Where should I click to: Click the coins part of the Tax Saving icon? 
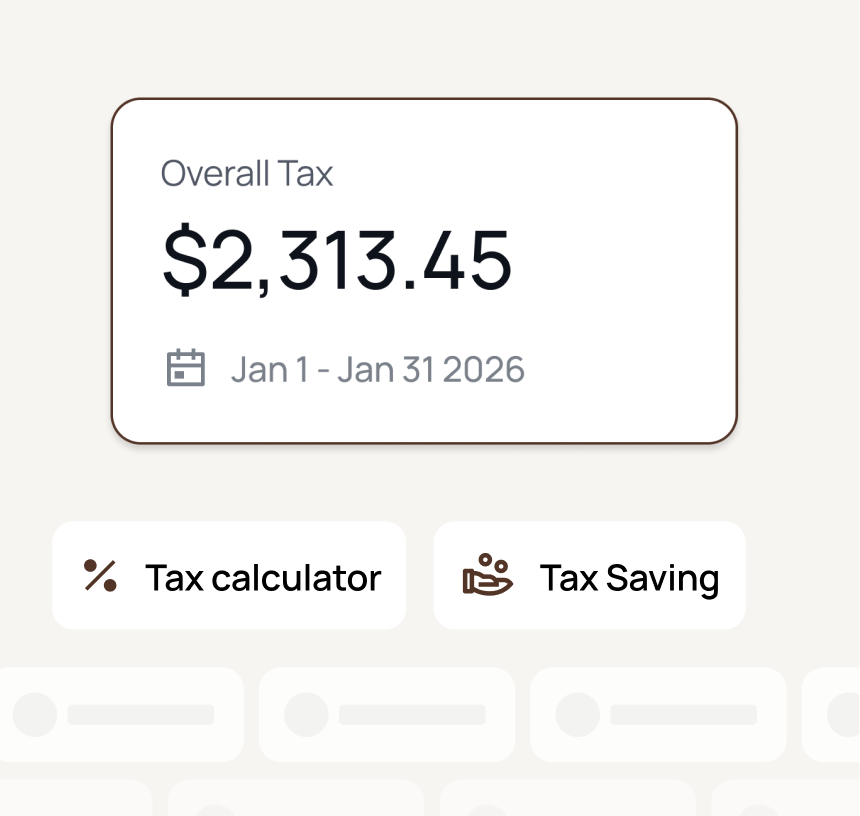(494, 564)
